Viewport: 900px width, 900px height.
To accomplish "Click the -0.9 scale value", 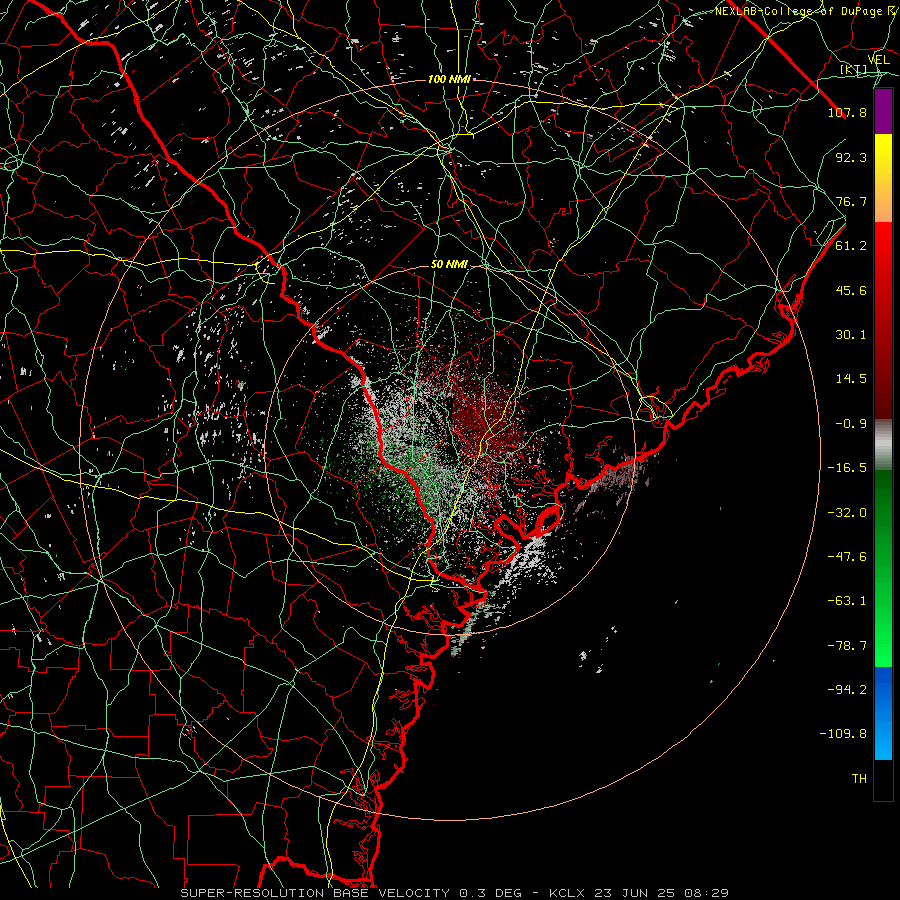I will (x=851, y=424).
